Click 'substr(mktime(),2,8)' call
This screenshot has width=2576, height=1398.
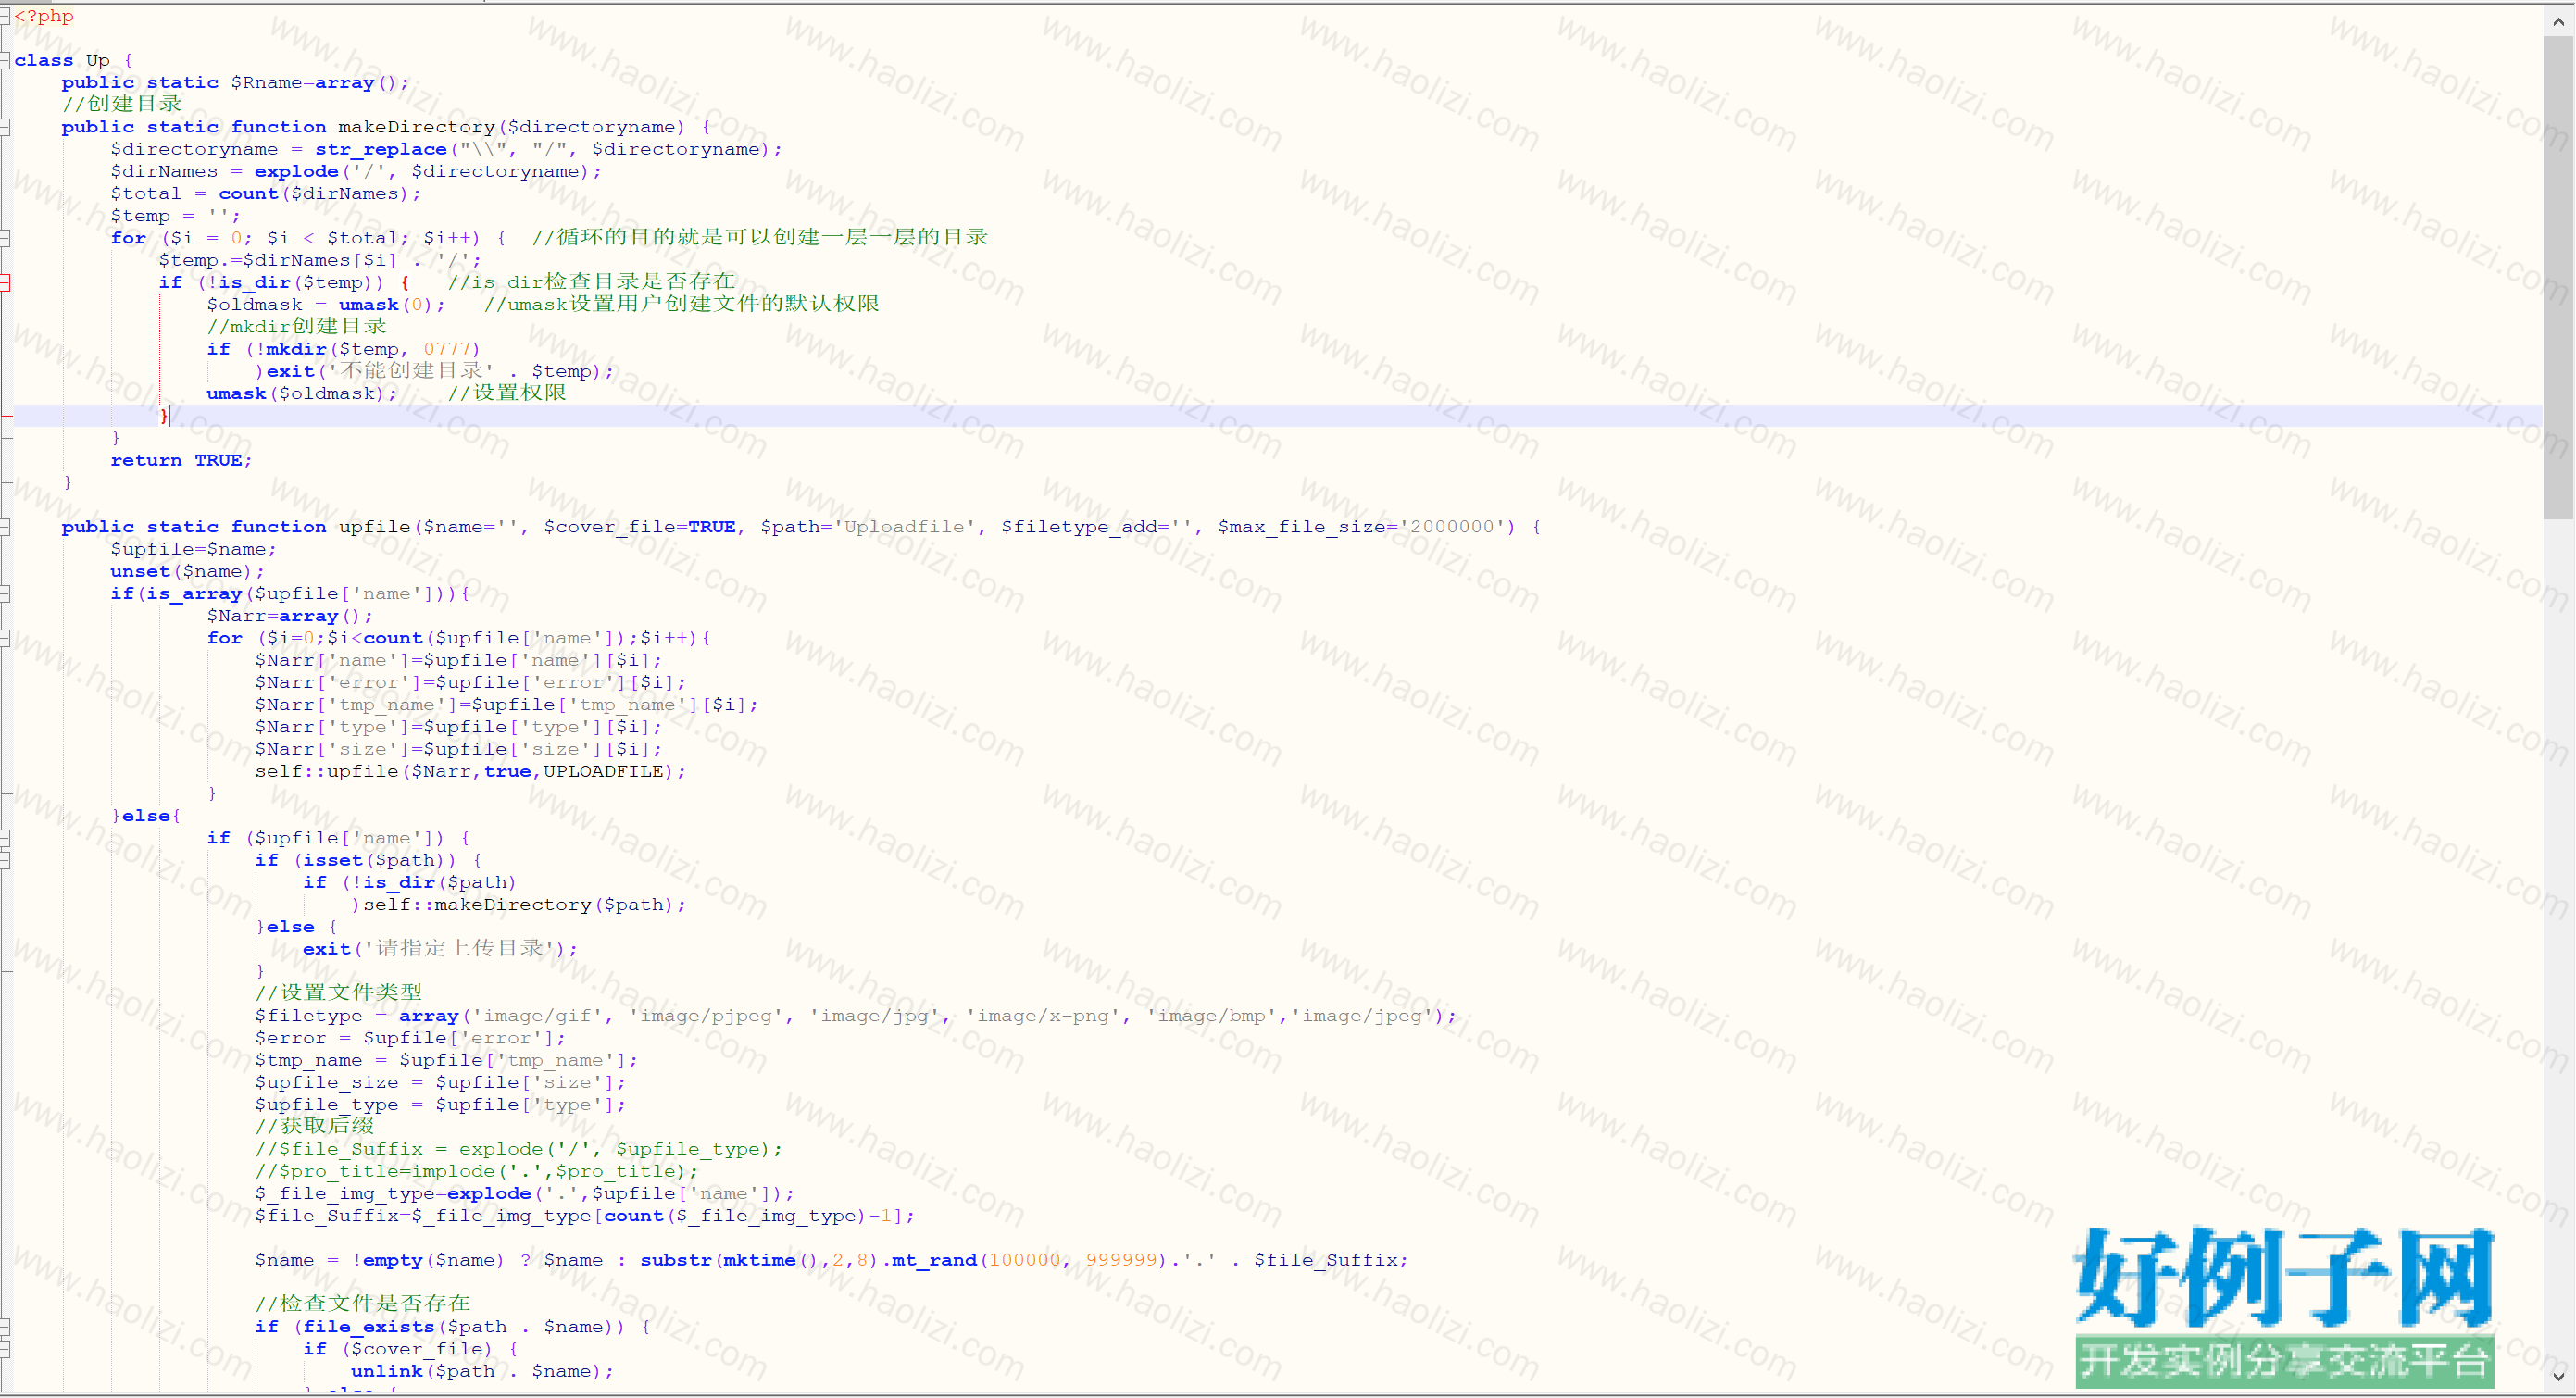coord(760,1261)
